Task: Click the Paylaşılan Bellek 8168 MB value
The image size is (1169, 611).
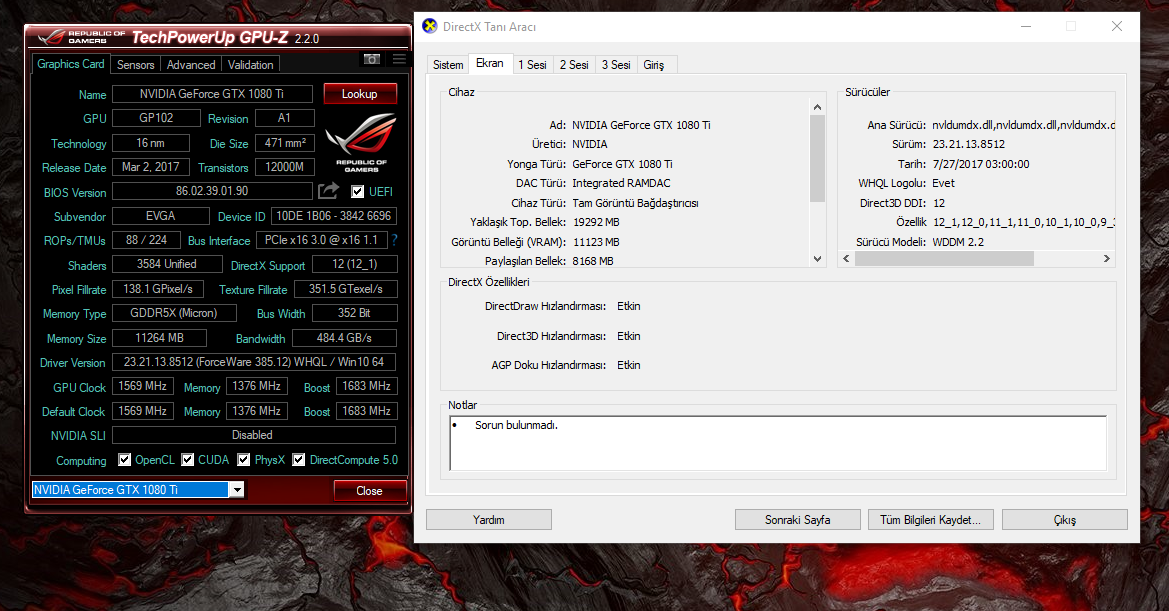Action: click(593, 261)
